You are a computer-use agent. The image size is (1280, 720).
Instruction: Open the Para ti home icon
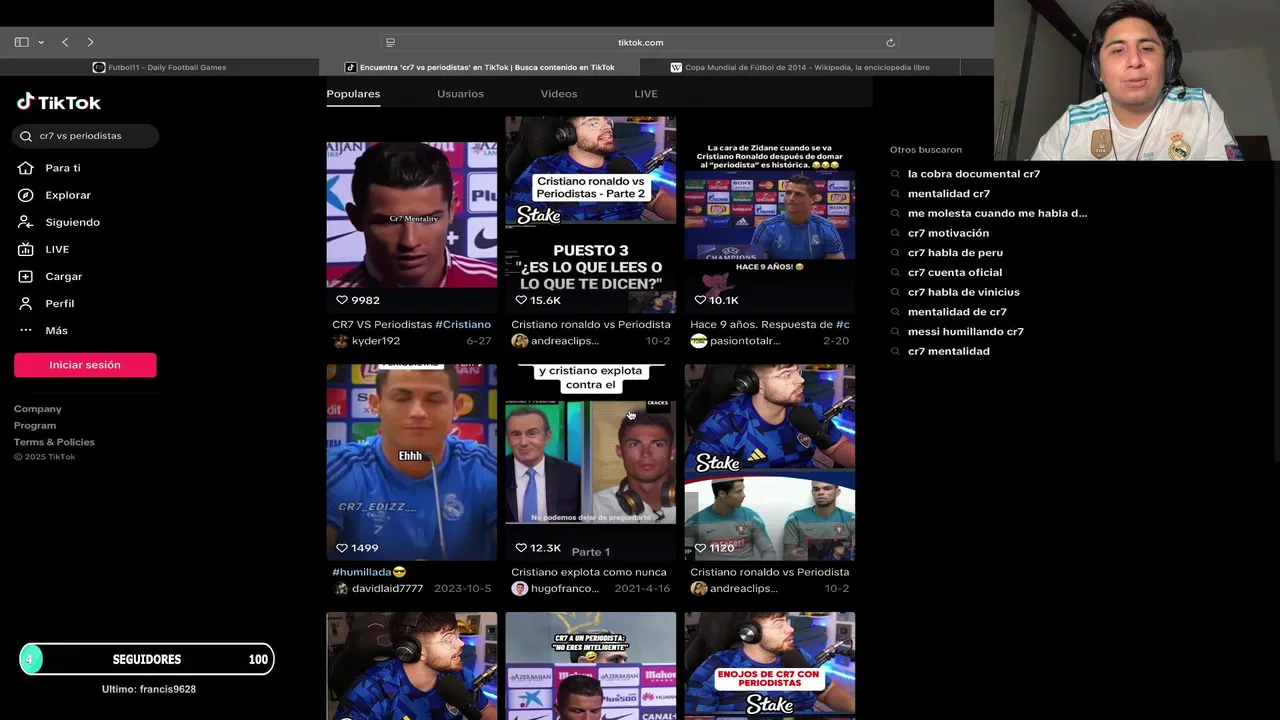tap(26, 168)
